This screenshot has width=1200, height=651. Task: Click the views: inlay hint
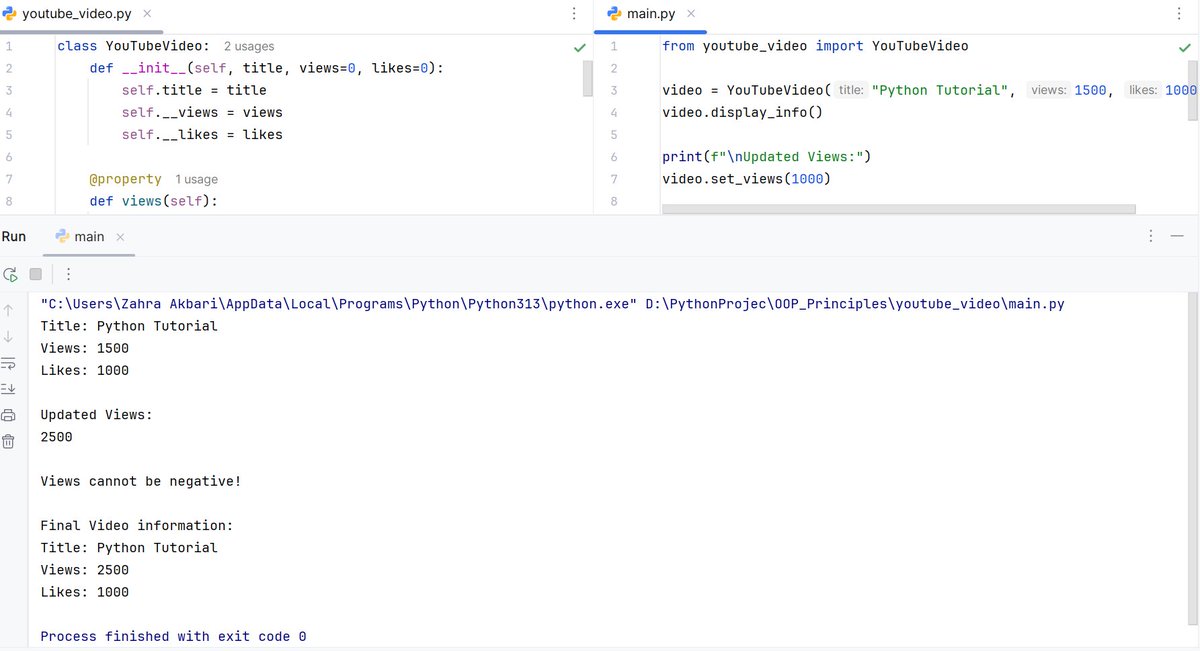(1049, 90)
